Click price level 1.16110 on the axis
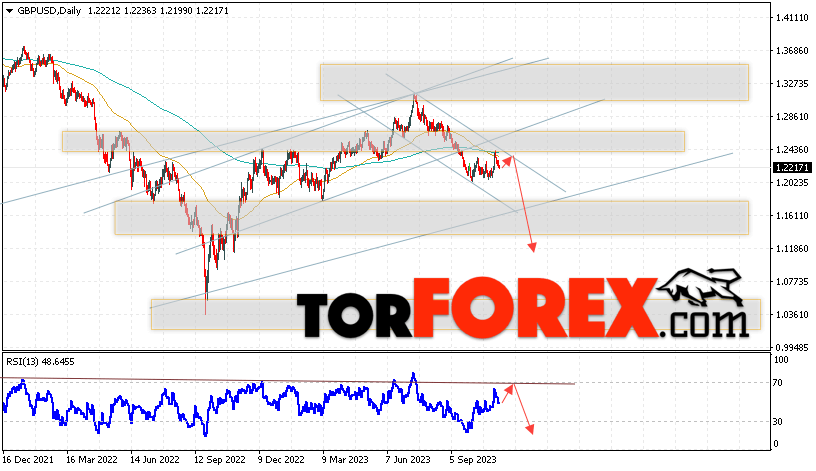This screenshot has height=471, width=816. coord(792,215)
